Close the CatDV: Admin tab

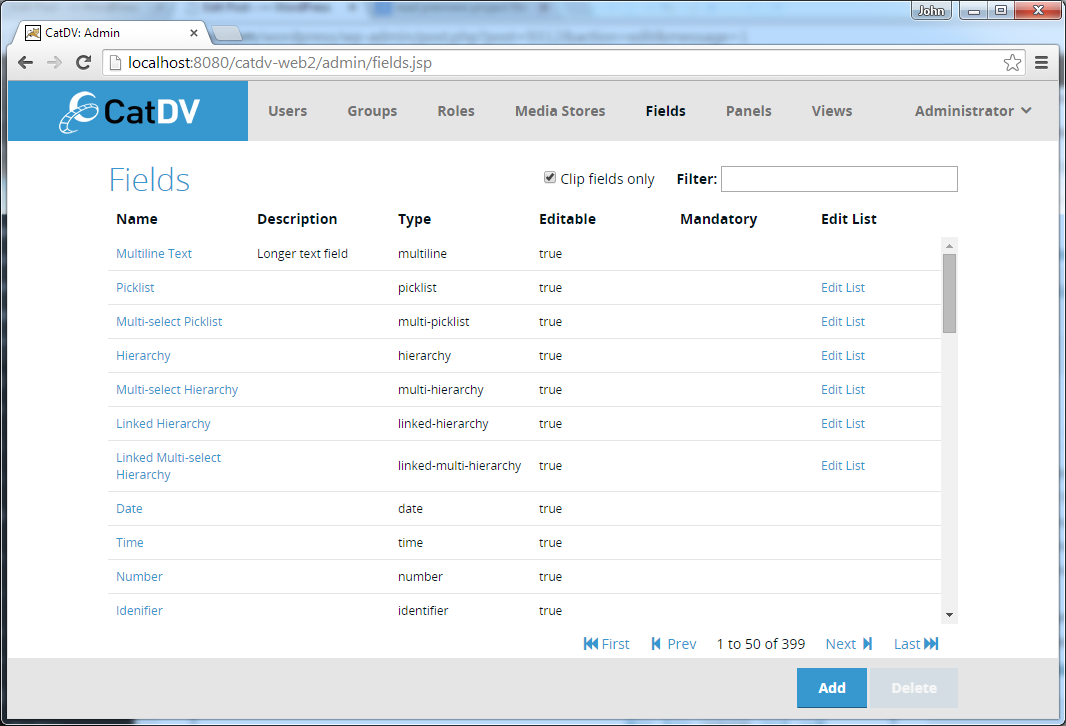tap(194, 33)
